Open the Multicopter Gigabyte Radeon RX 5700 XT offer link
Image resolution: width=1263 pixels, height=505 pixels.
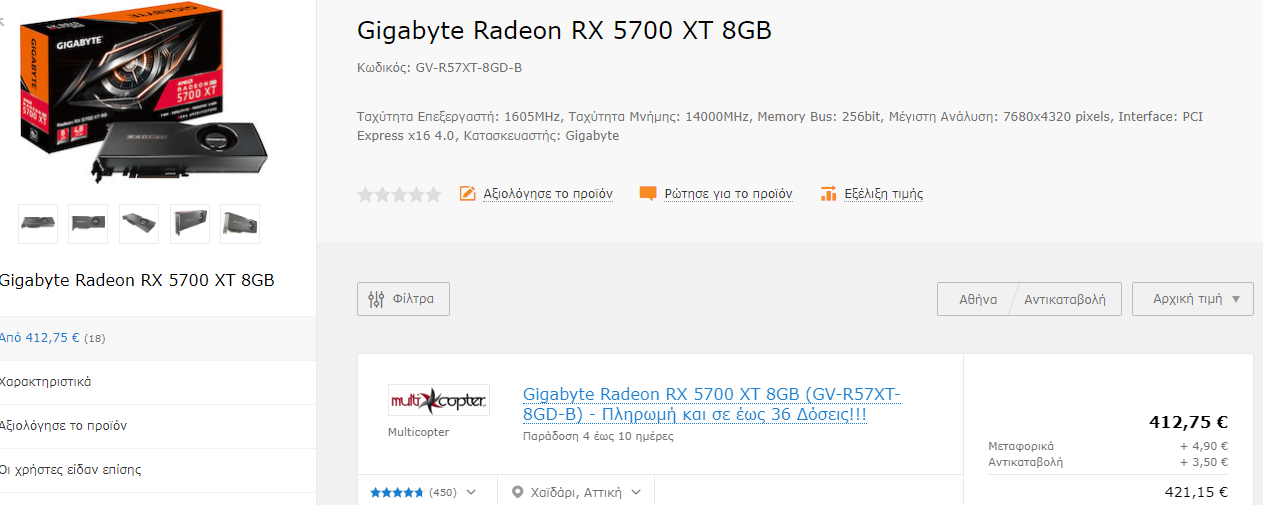(x=712, y=404)
